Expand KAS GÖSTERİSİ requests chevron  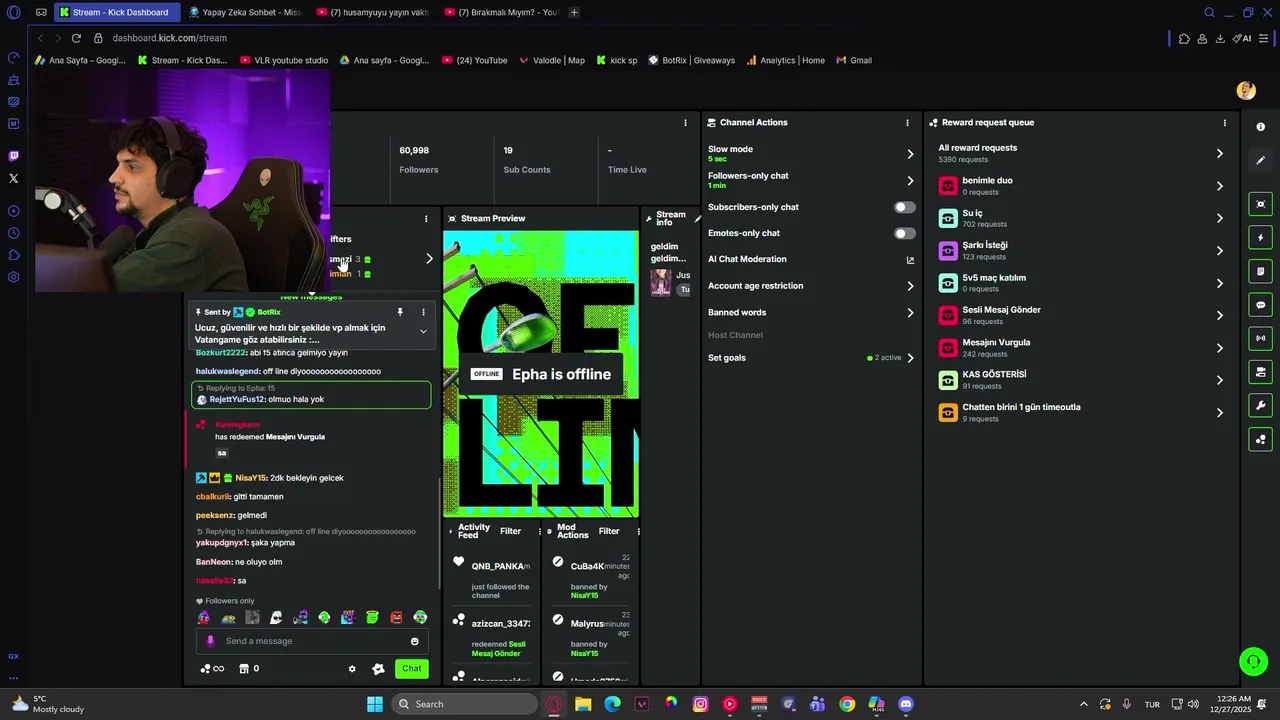click(1219, 380)
